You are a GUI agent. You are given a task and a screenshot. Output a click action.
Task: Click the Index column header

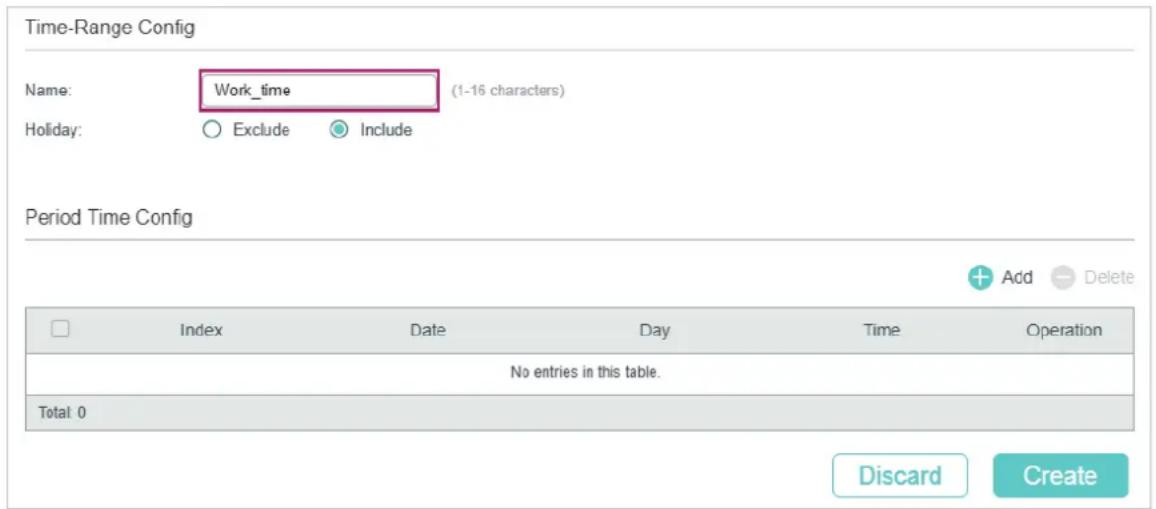coord(201,330)
